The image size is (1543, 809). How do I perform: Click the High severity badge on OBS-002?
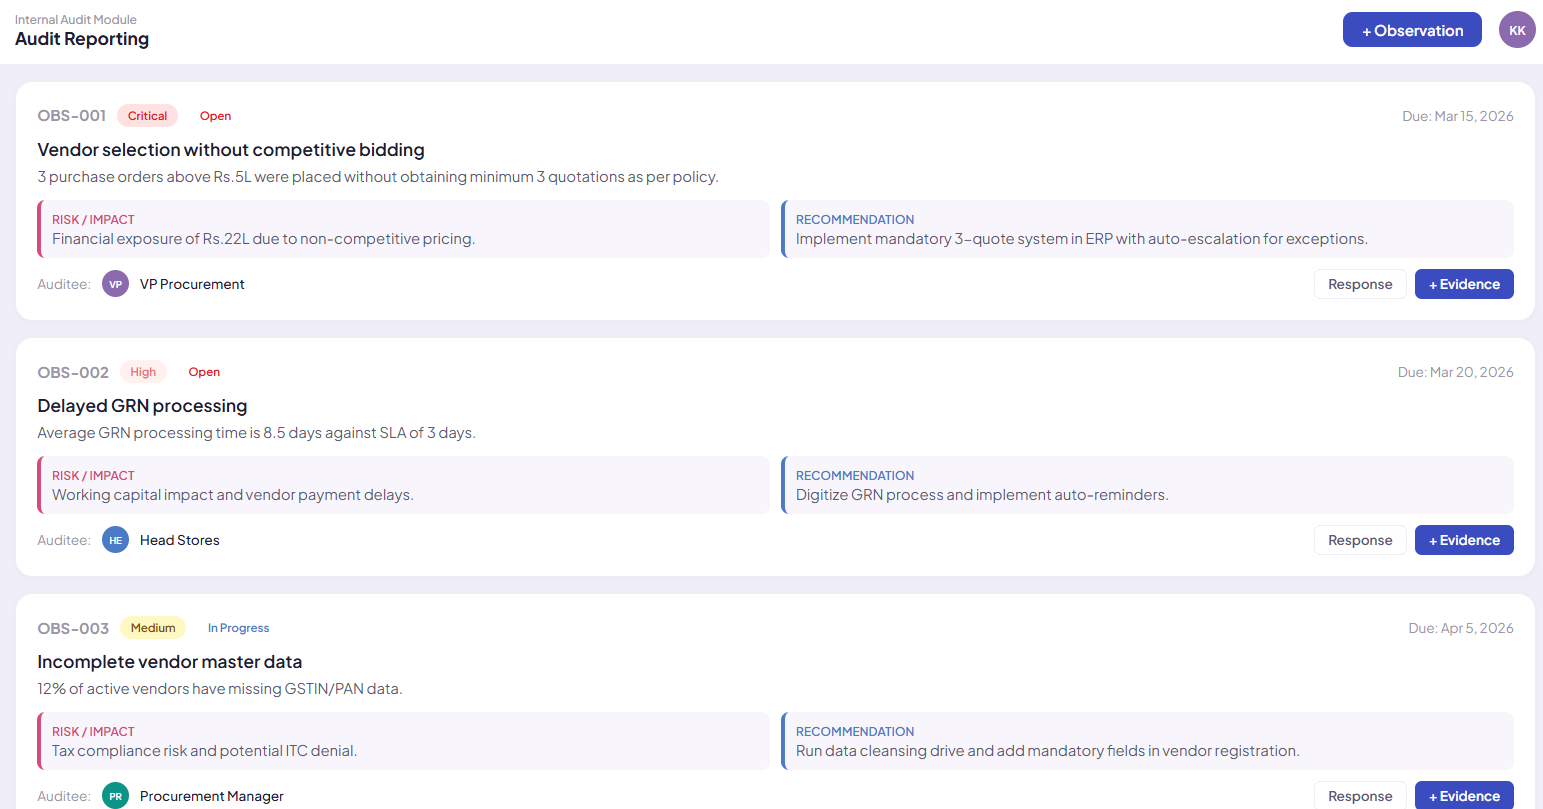click(x=143, y=372)
